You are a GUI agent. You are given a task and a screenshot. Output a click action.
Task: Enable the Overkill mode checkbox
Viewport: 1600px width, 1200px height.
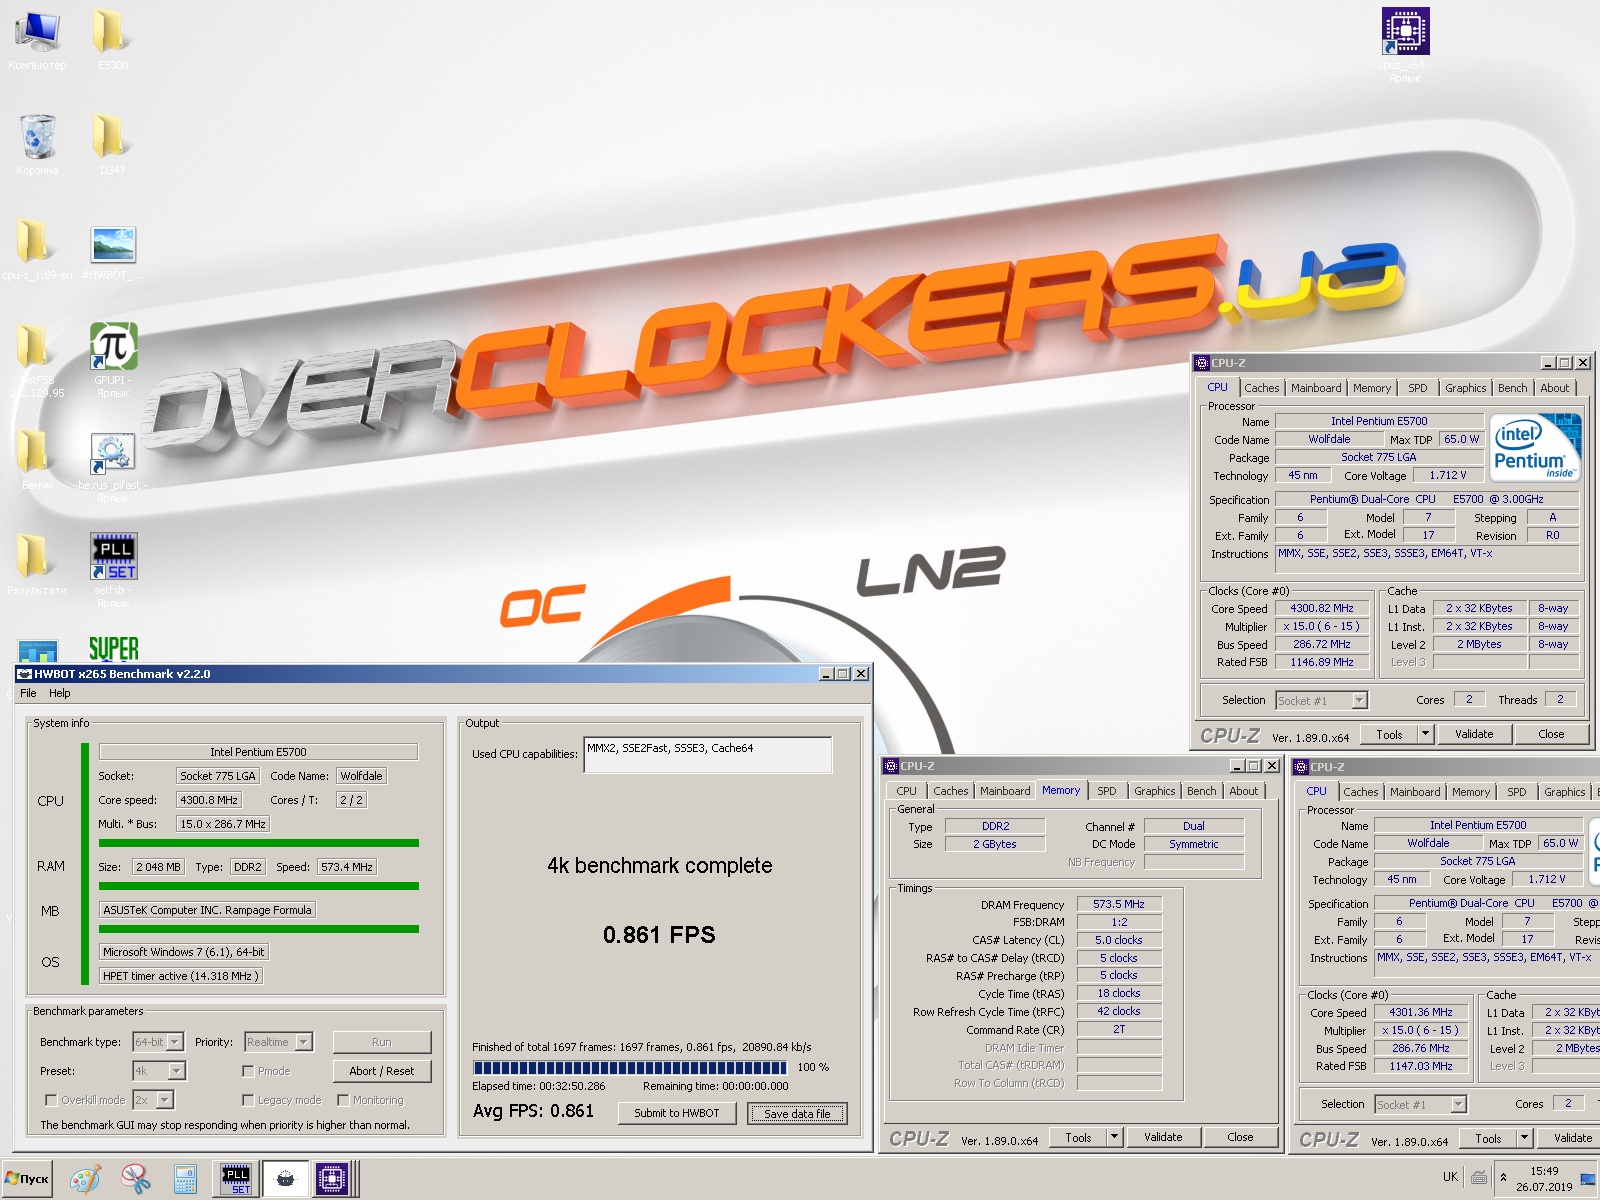click(x=51, y=1100)
